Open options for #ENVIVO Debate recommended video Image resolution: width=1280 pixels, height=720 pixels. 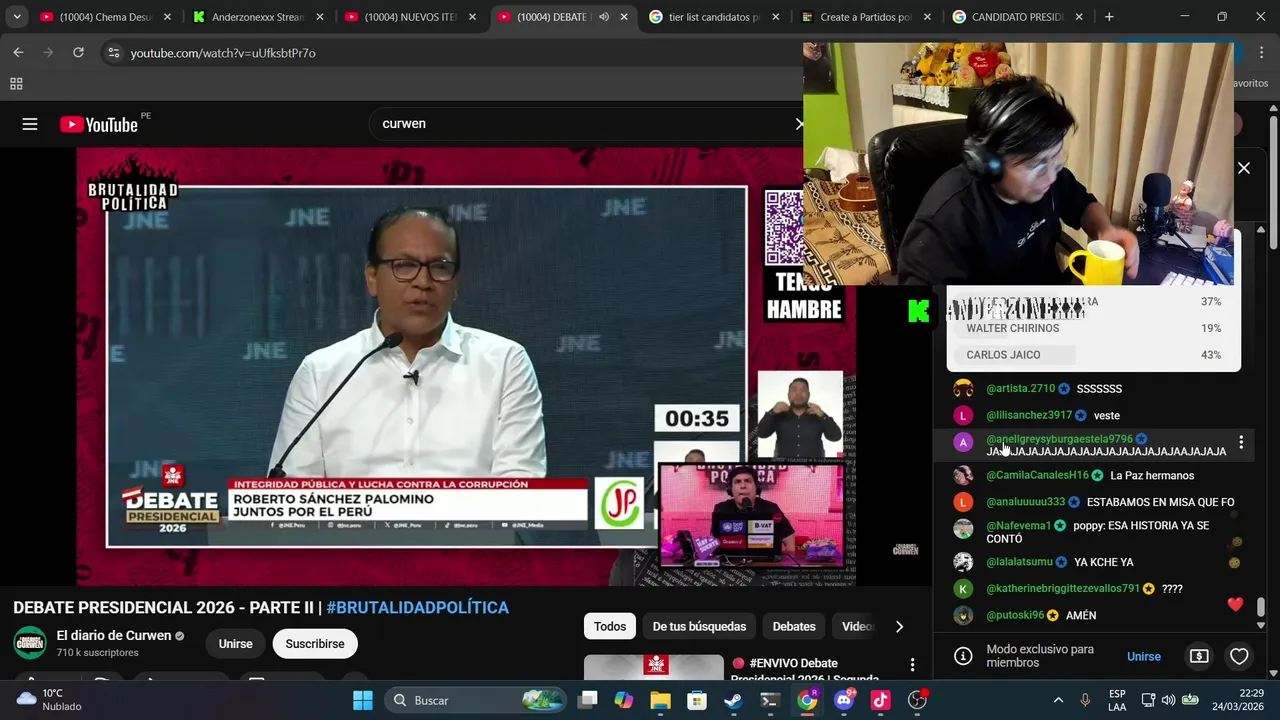pos(912,665)
